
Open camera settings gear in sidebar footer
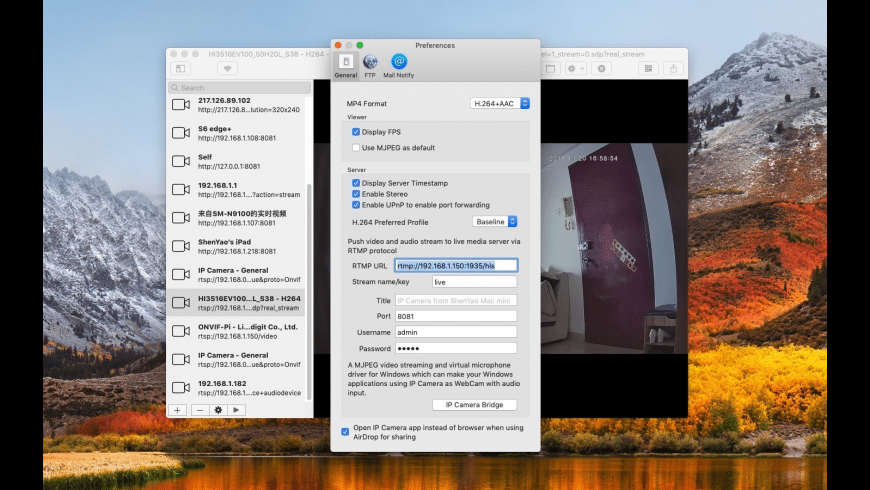click(218, 410)
